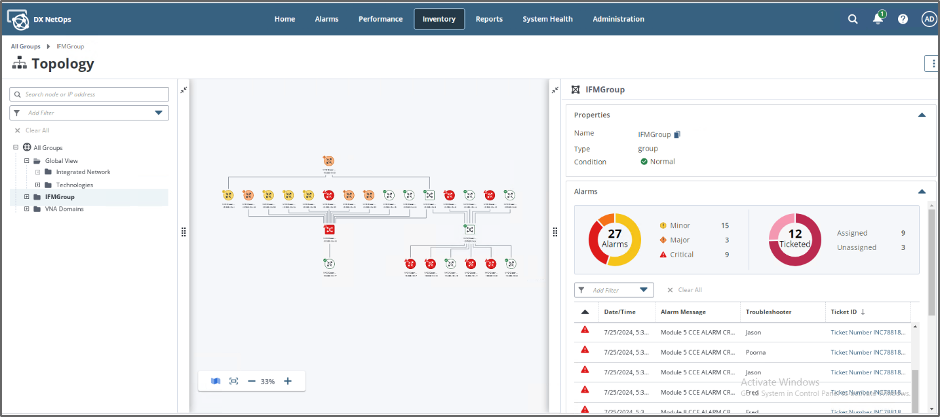
Task: Open the System Health menu
Action: pos(547,19)
